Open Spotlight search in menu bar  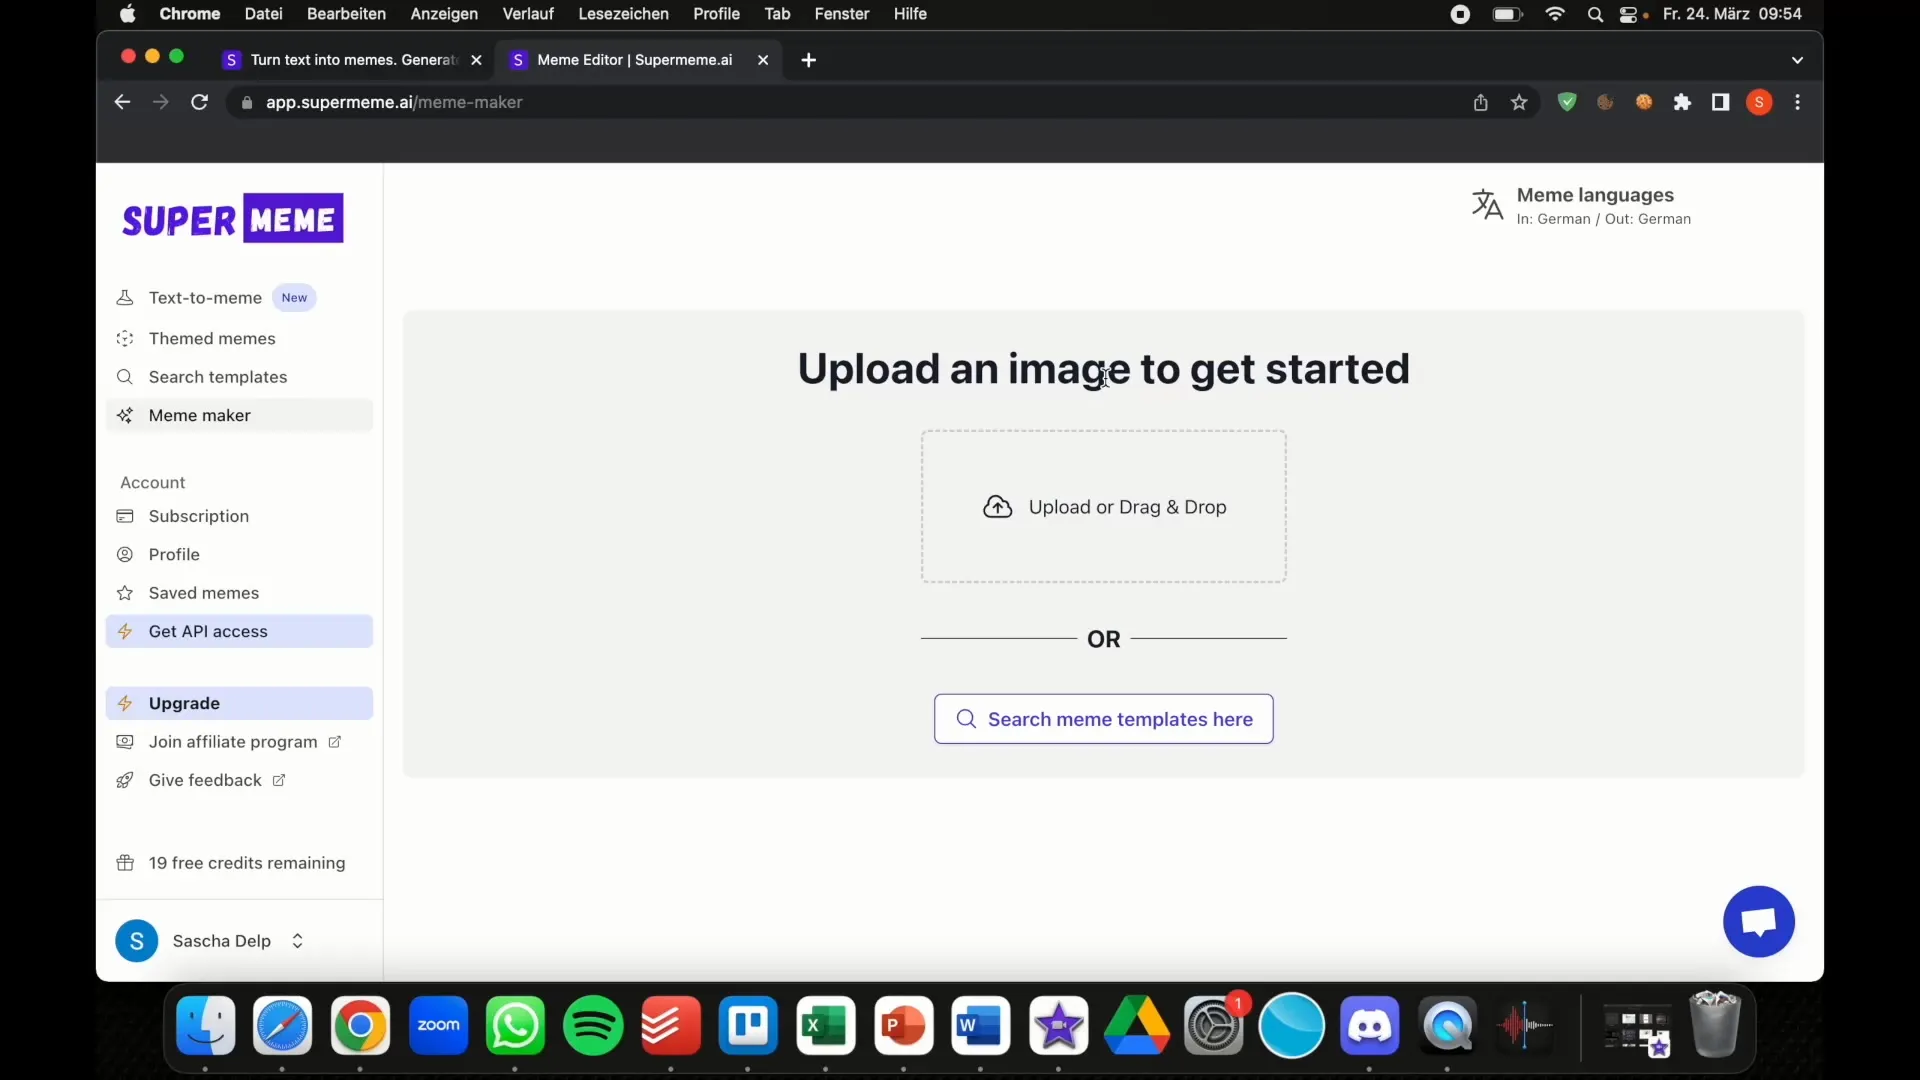pyautogui.click(x=1595, y=14)
